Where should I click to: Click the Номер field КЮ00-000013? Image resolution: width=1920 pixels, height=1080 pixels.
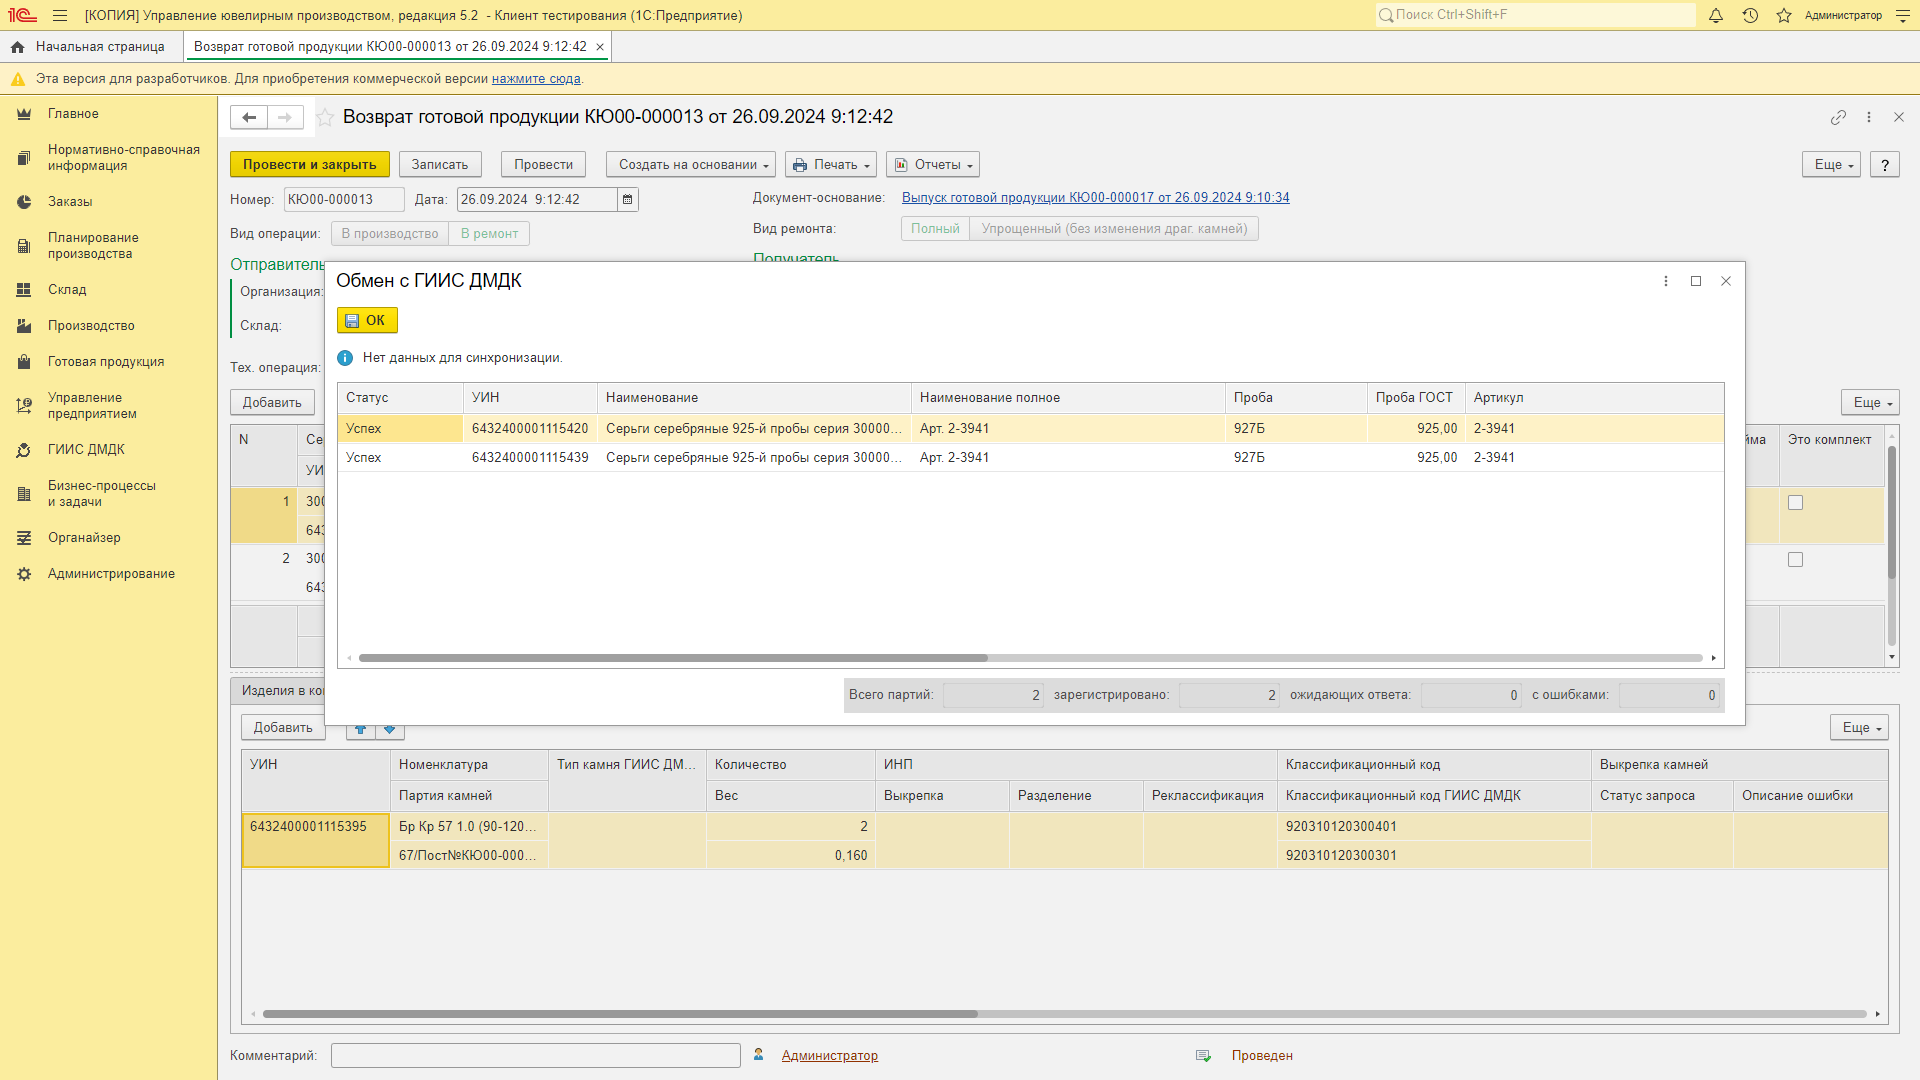tap(344, 200)
